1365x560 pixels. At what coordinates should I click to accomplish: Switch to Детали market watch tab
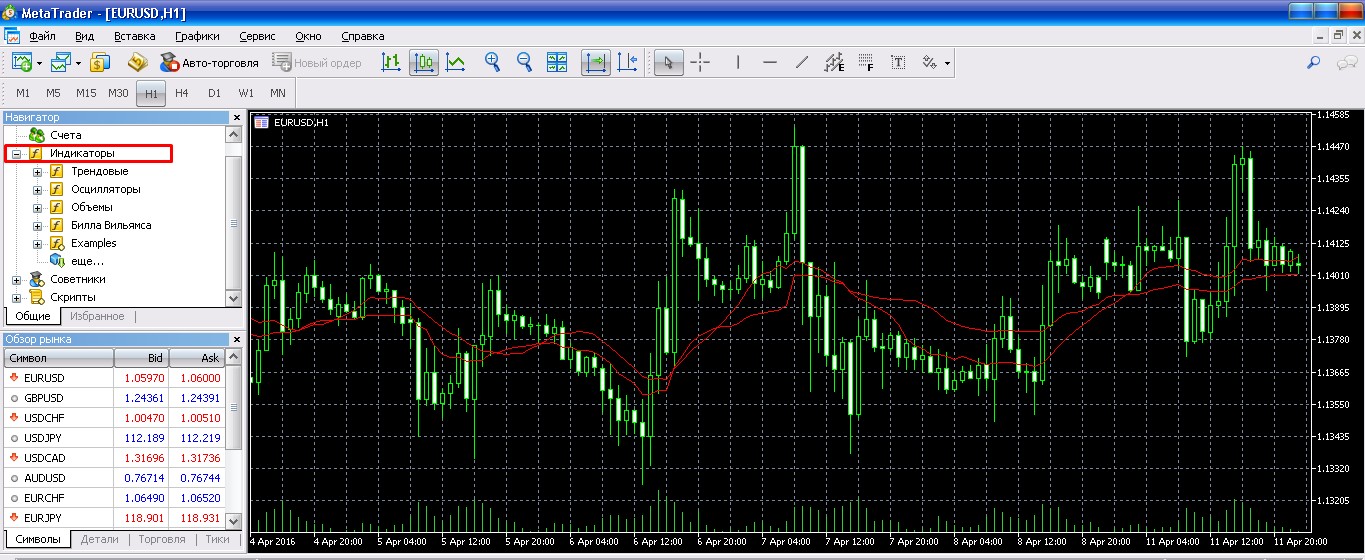(99, 539)
